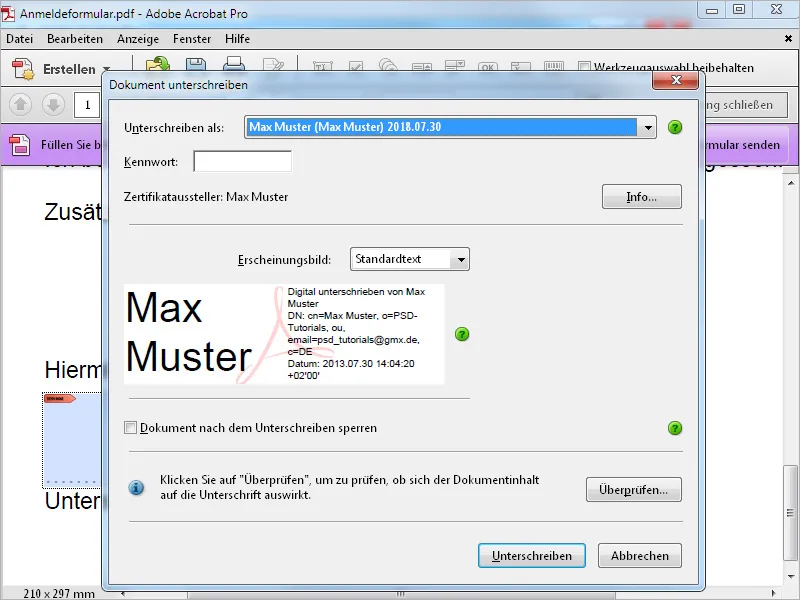Click the Erstellen PDF icon

[x=23, y=69]
